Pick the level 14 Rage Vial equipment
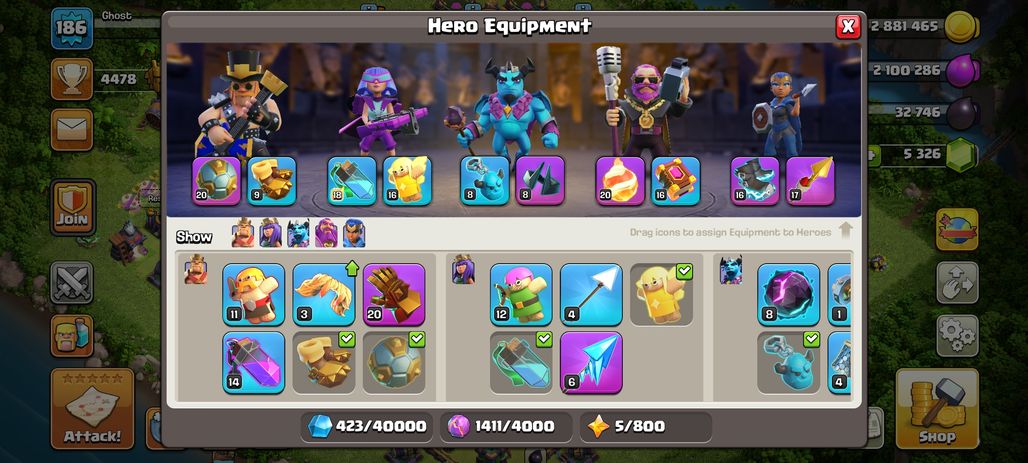1028x463 pixels. 254,362
